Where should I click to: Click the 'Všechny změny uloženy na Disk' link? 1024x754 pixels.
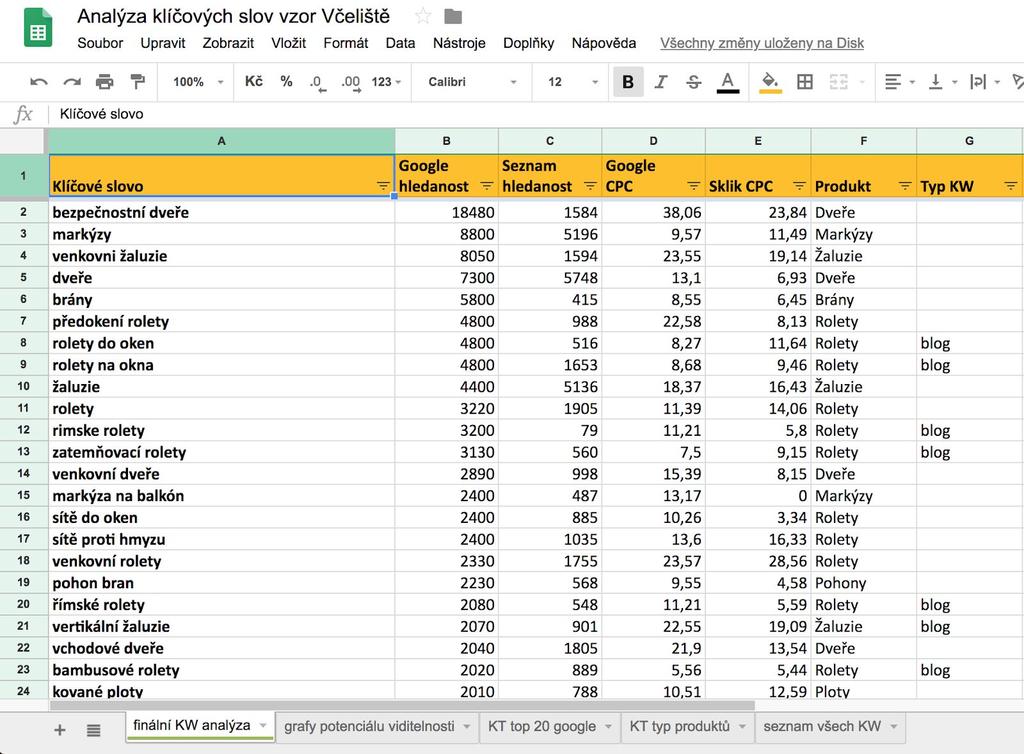(x=761, y=43)
